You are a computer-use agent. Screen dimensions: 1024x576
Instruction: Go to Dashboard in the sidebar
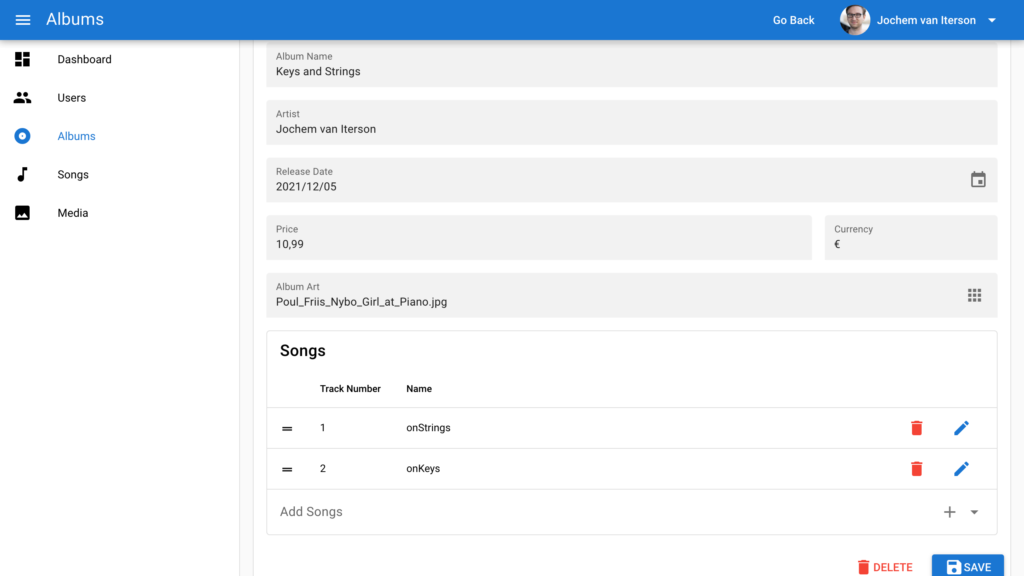pyautogui.click(x=84, y=60)
